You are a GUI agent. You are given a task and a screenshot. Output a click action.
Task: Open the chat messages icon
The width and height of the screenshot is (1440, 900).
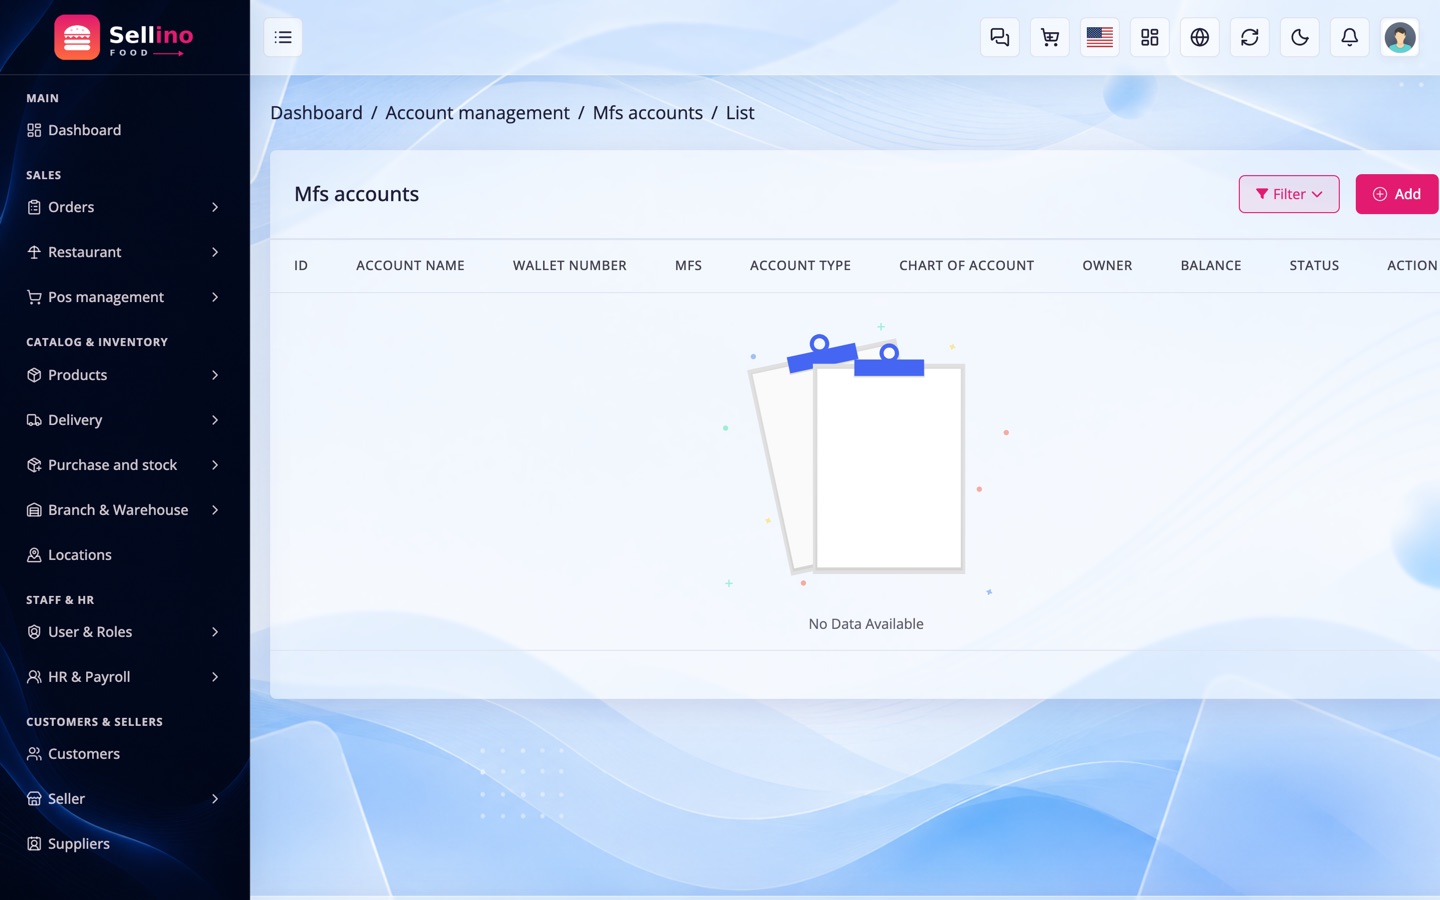(1000, 37)
